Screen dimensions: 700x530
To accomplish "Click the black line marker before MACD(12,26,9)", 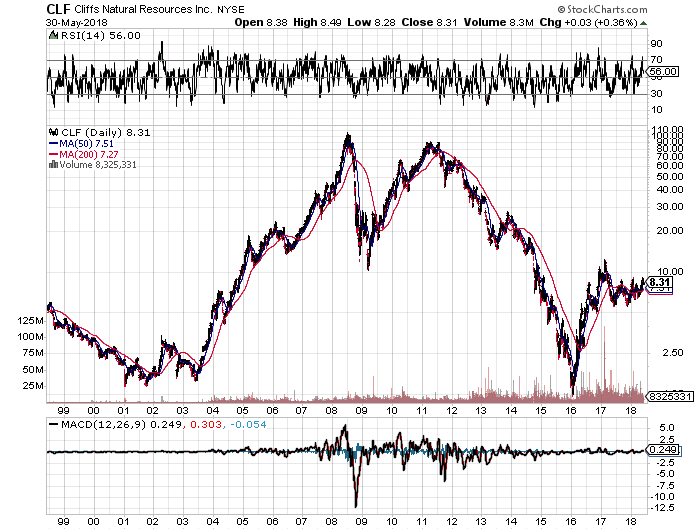I will (54, 424).
